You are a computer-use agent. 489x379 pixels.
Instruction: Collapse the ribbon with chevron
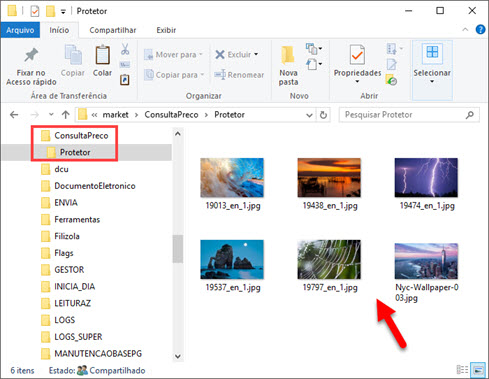(465, 30)
